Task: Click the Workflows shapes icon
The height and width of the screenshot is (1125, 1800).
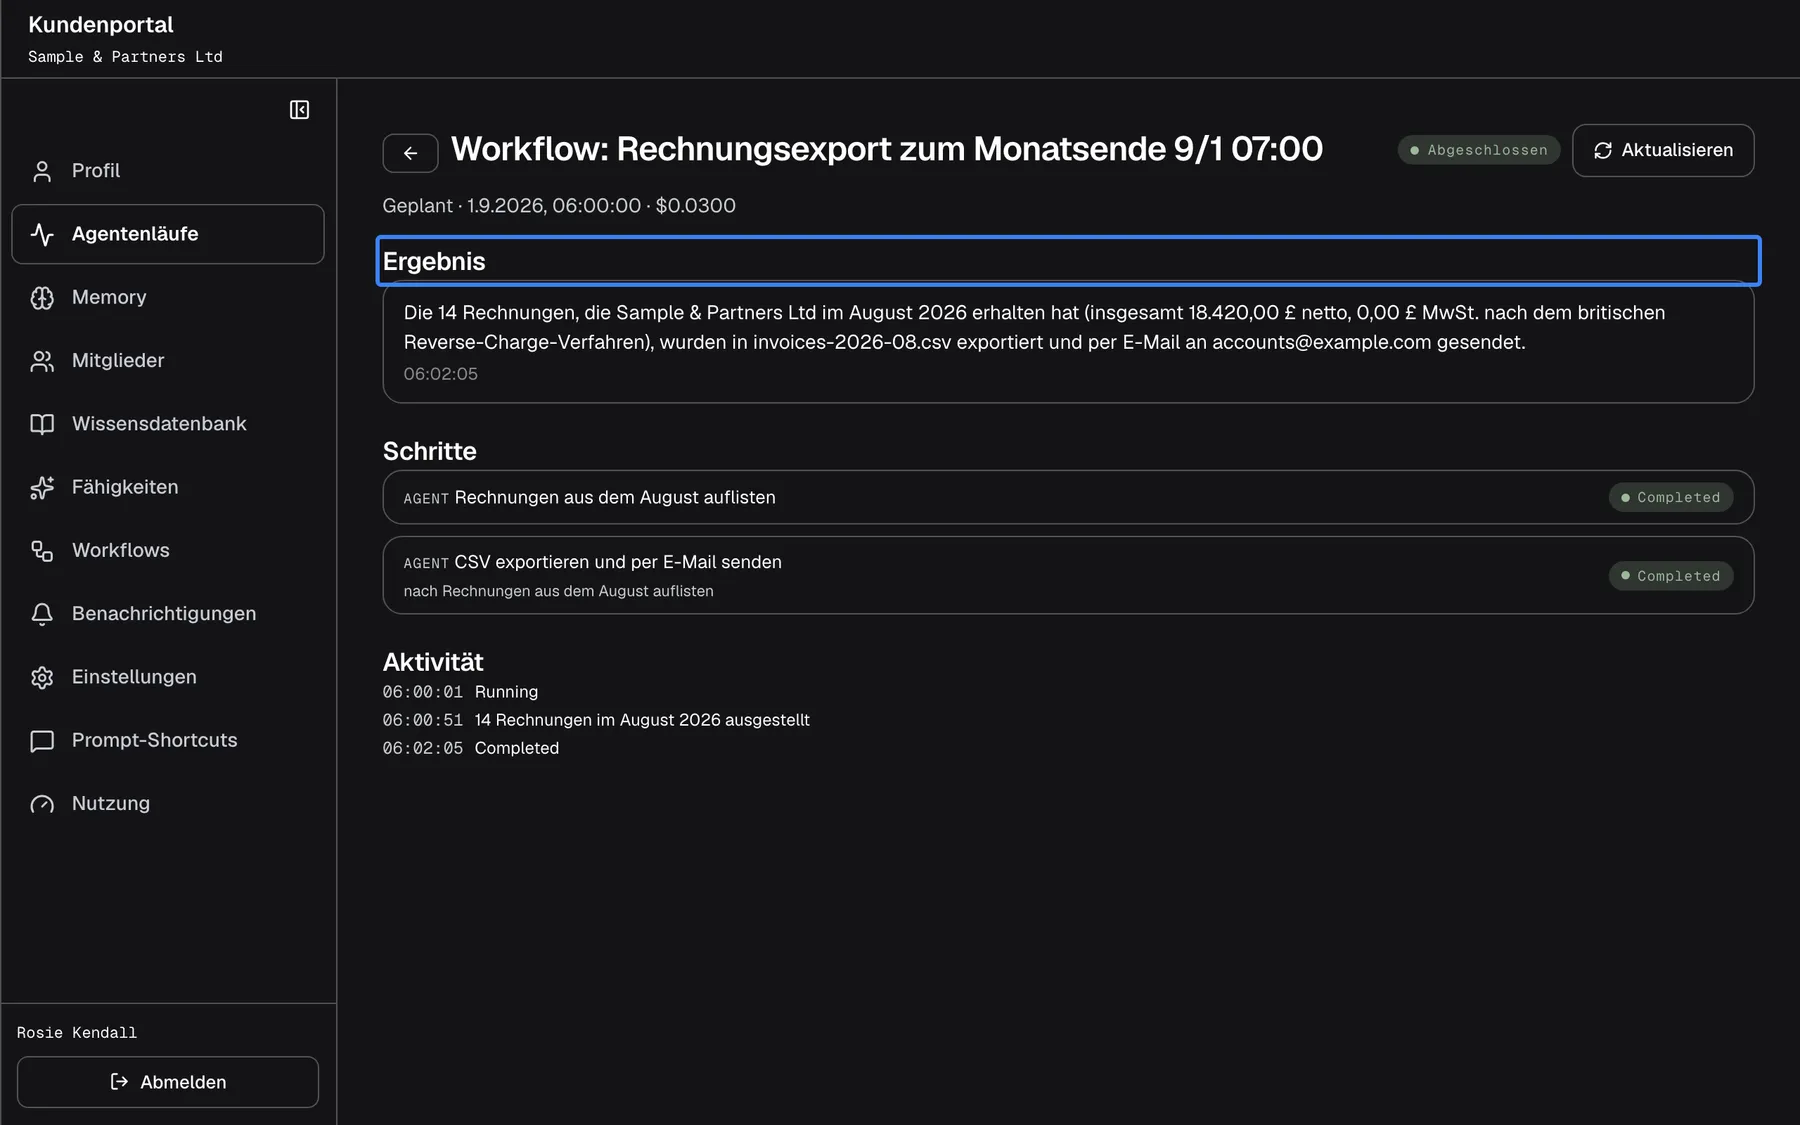Action: point(42,550)
